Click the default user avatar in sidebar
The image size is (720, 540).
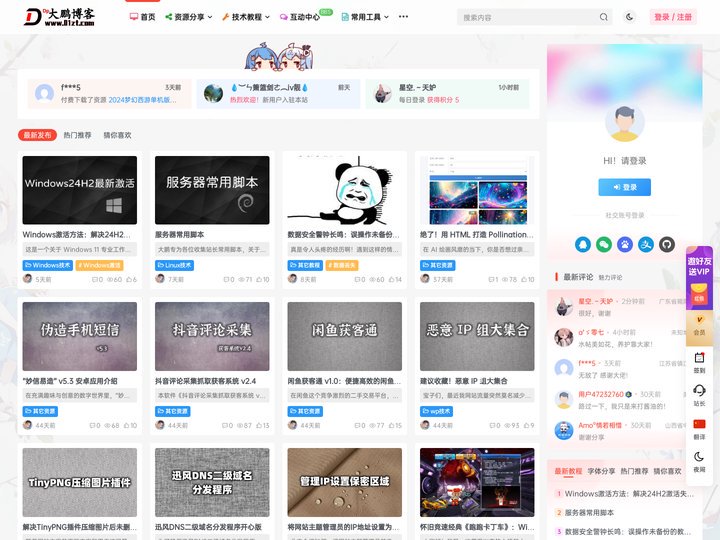(x=624, y=122)
